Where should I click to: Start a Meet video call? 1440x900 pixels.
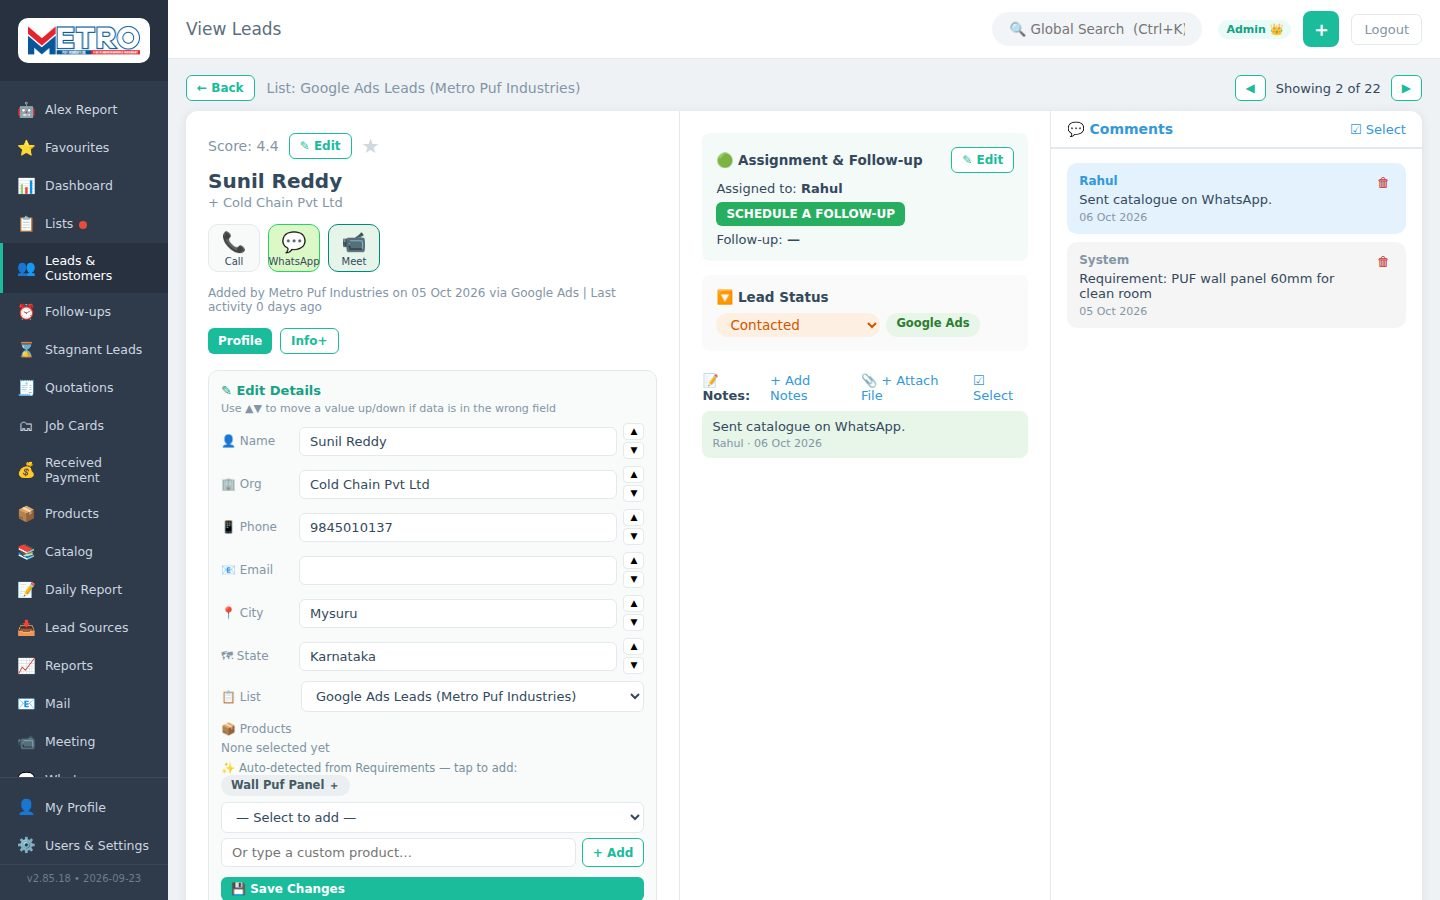pyautogui.click(x=354, y=248)
